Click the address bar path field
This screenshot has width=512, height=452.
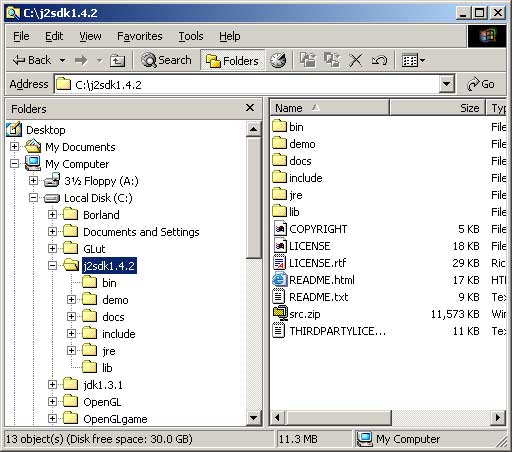point(247,85)
